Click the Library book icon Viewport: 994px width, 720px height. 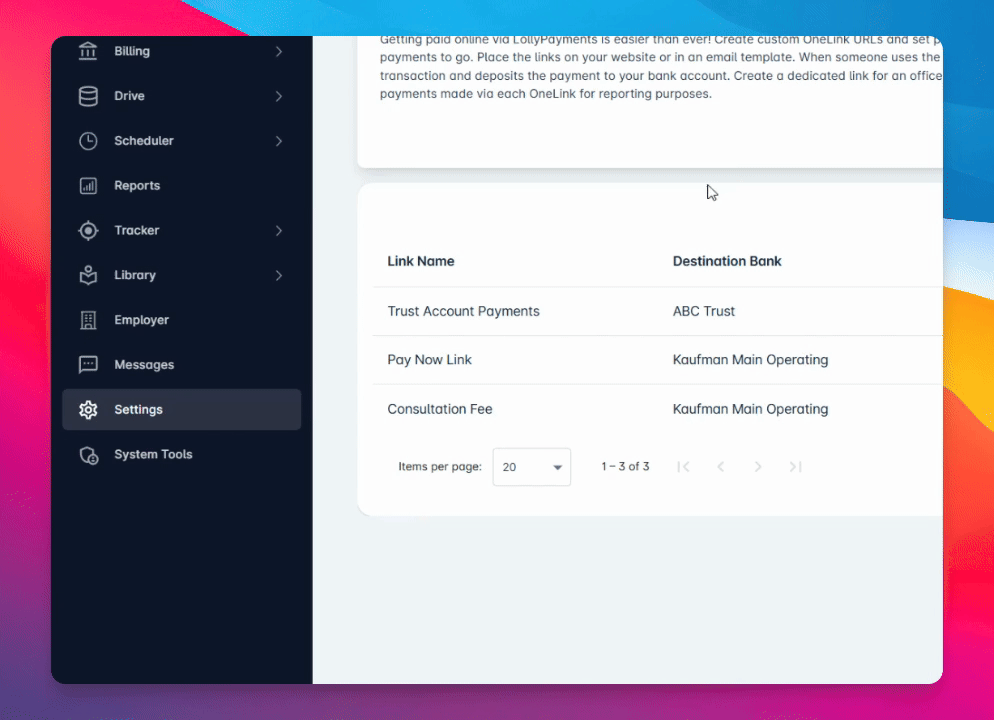[88, 275]
